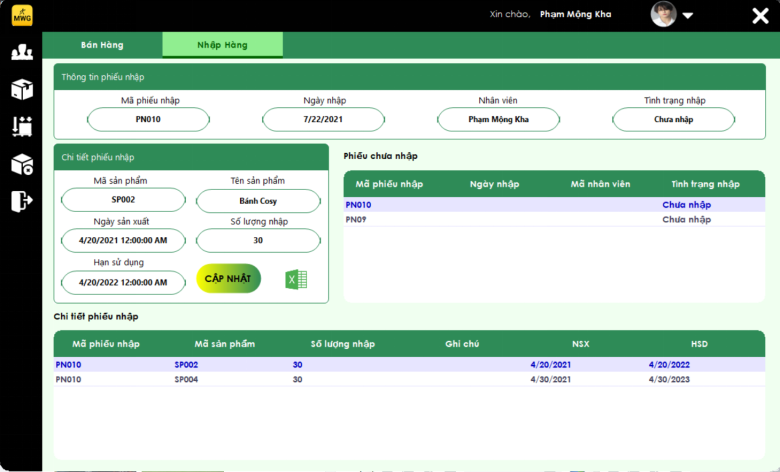This screenshot has height=472, width=780.
Task: Click Mã nhân viên column header
Action: pyautogui.click(x=600, y=184)
